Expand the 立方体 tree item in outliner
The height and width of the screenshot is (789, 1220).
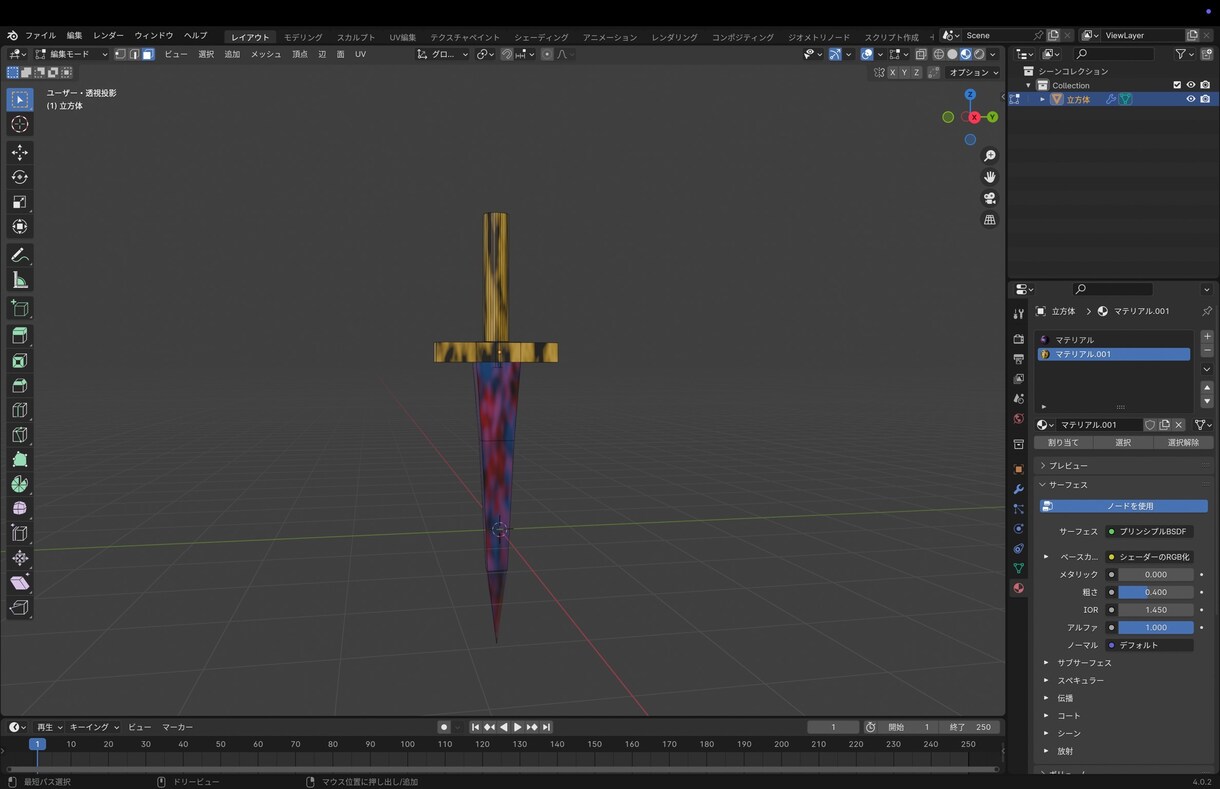click(1042, 99)
